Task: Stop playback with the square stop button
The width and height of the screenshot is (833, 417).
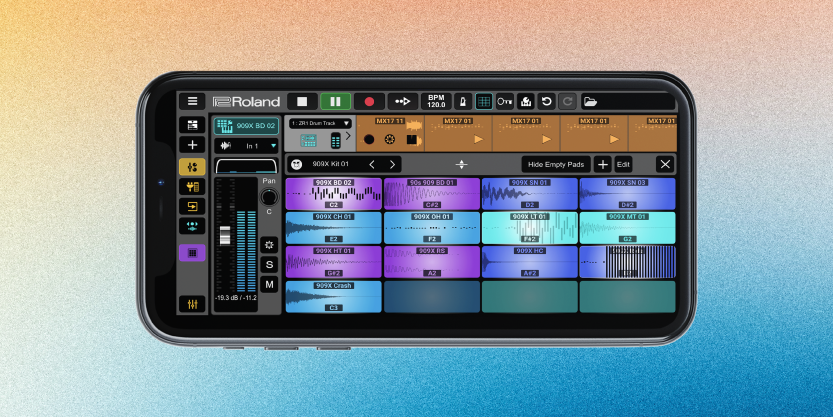Action: coord(302,101)
